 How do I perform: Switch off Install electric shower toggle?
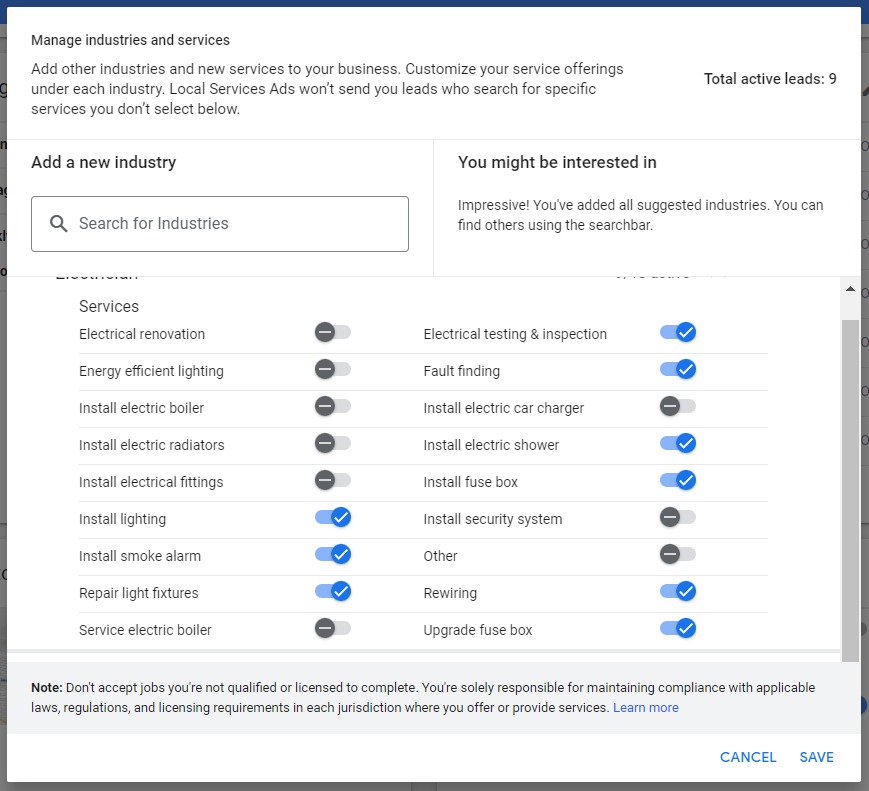pos(678,444)
